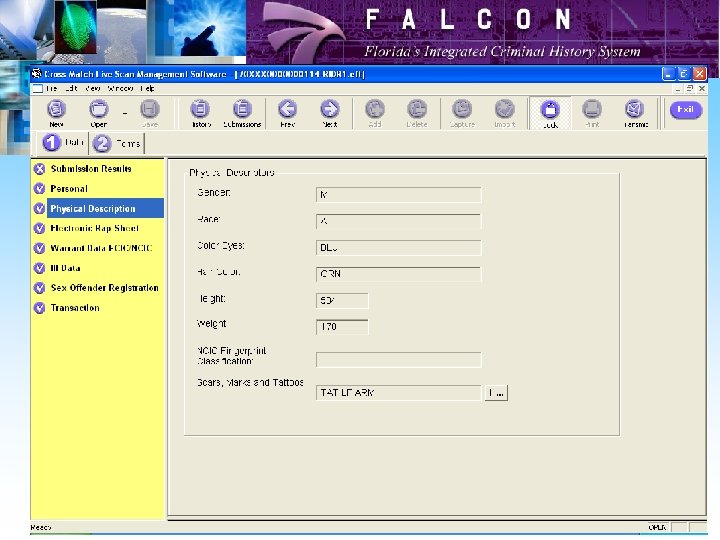720x540 pixels.
Task: Click the checkmark icon beside Physical Description
Action: pos(39,208)
